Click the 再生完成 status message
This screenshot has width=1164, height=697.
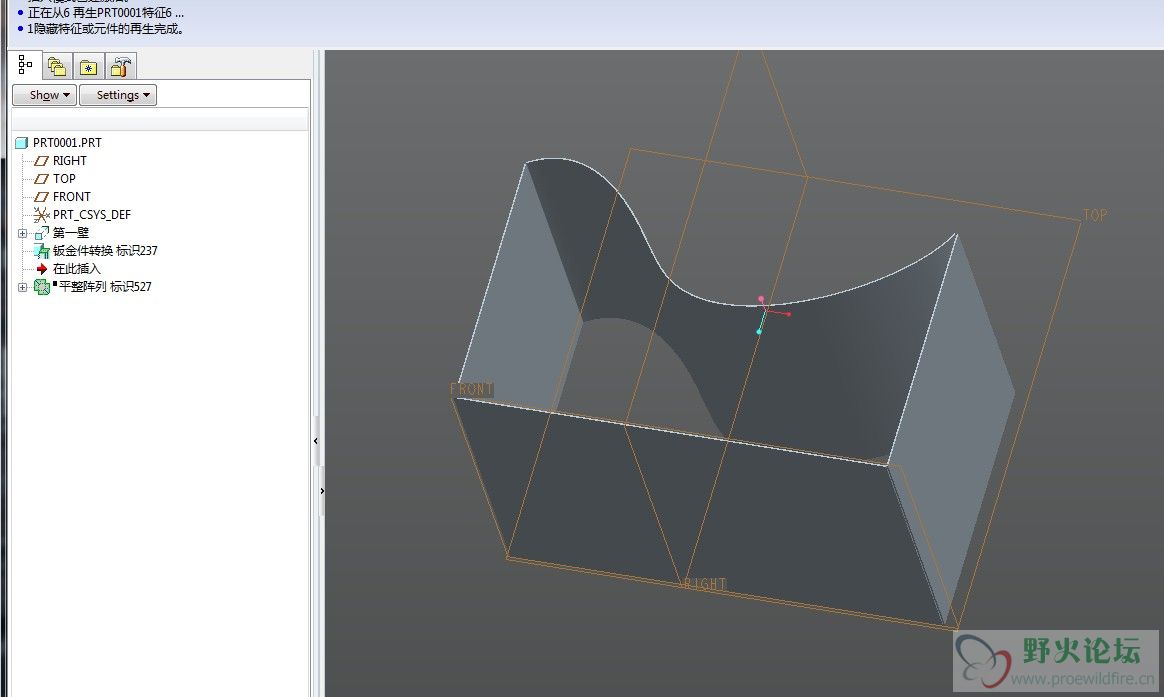coord(105,29)
